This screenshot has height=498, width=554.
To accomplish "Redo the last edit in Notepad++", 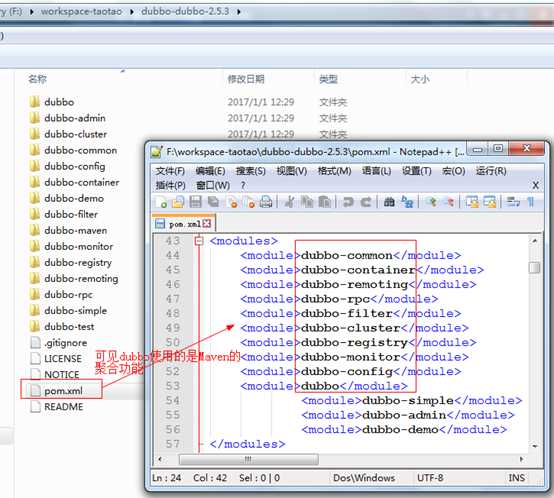I will (x=366, y=202).
